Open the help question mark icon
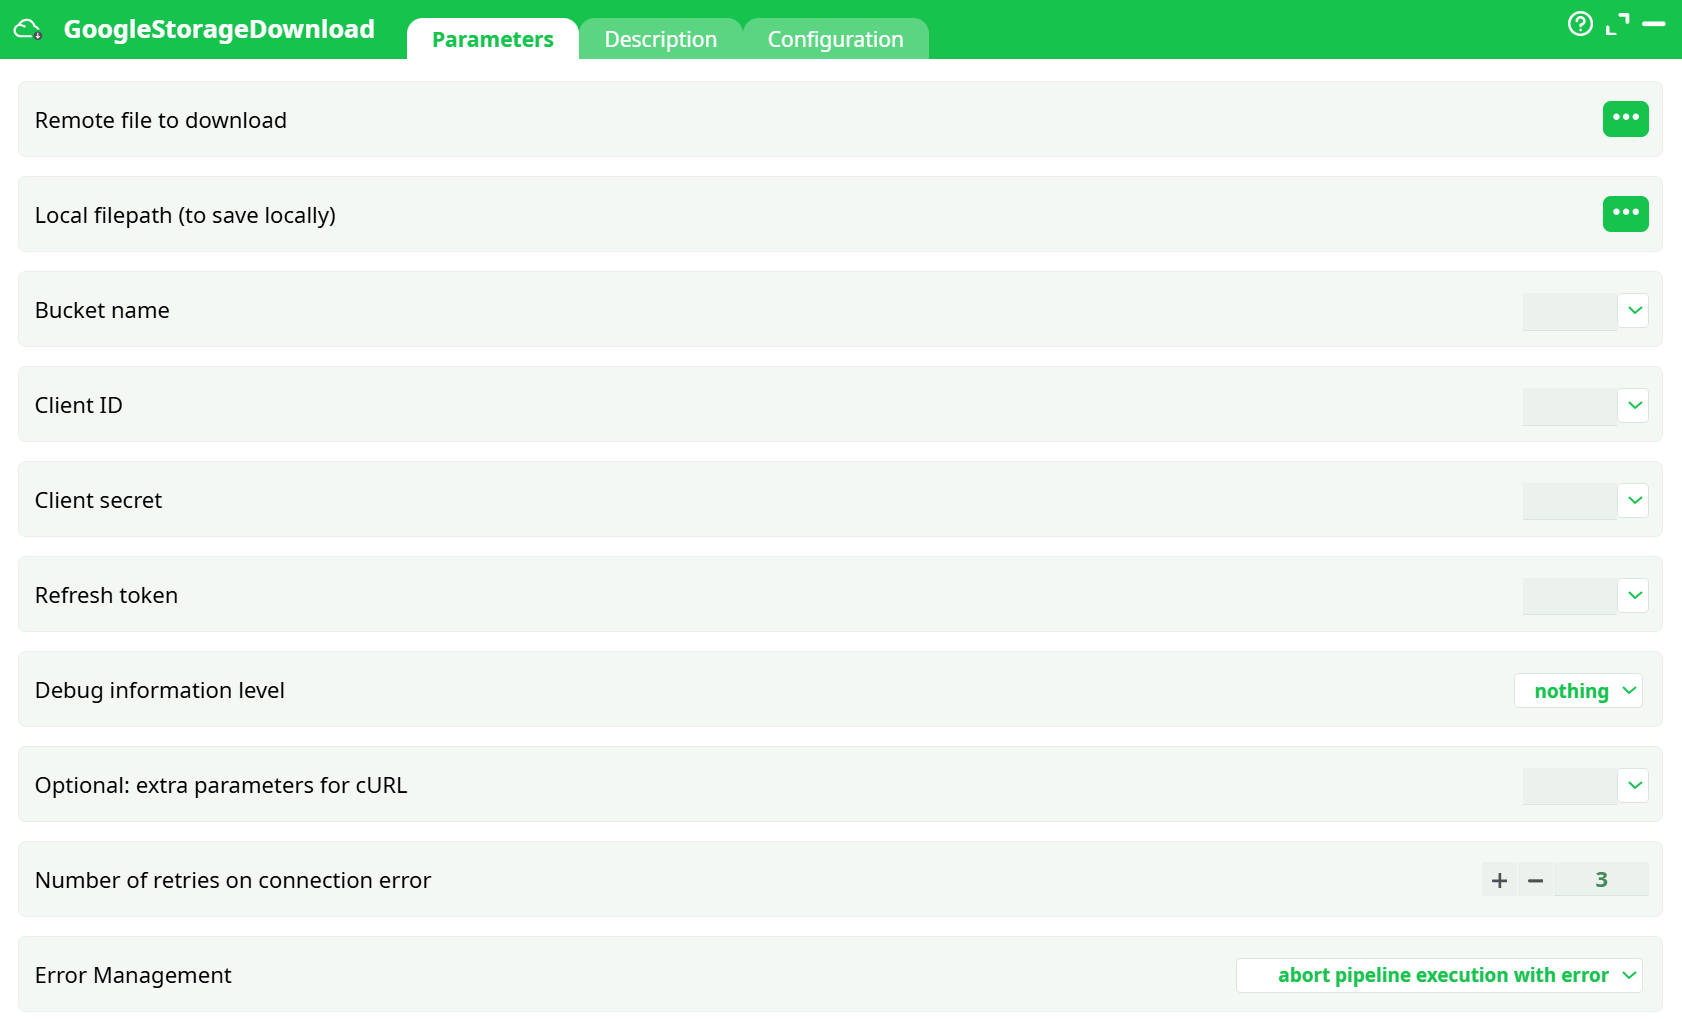The height and width of the screenshot is (1019, 1682). pos(1581,24)
